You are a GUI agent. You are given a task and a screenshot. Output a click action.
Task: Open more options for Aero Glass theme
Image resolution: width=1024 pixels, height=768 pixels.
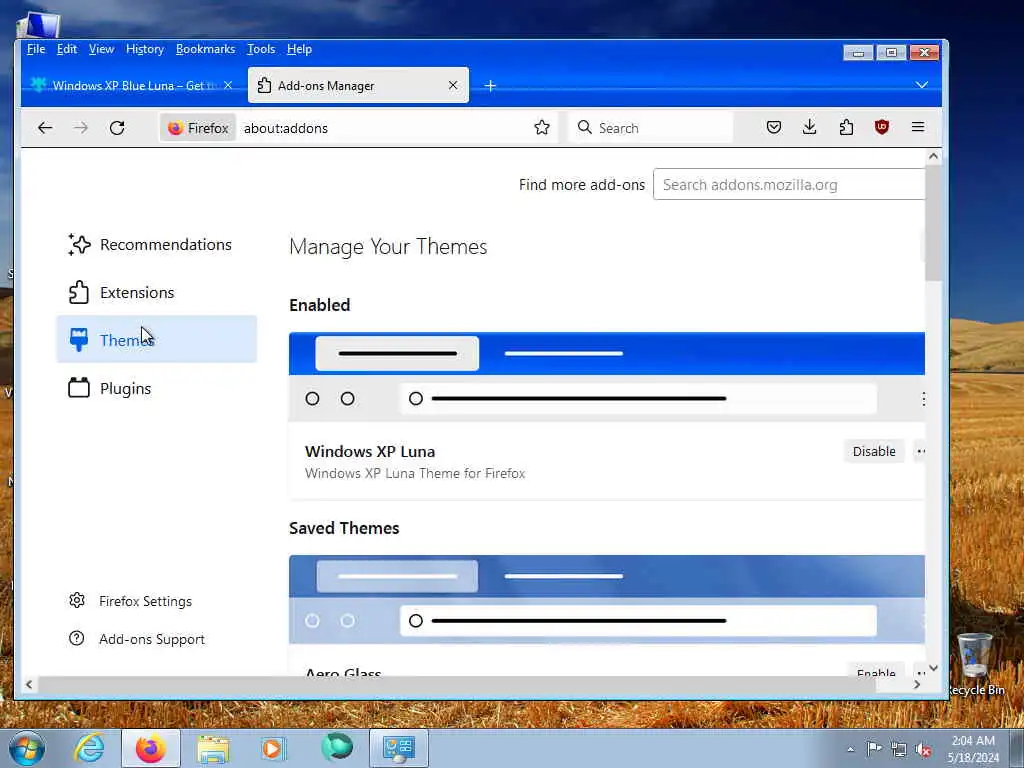(x=920, y=670)
